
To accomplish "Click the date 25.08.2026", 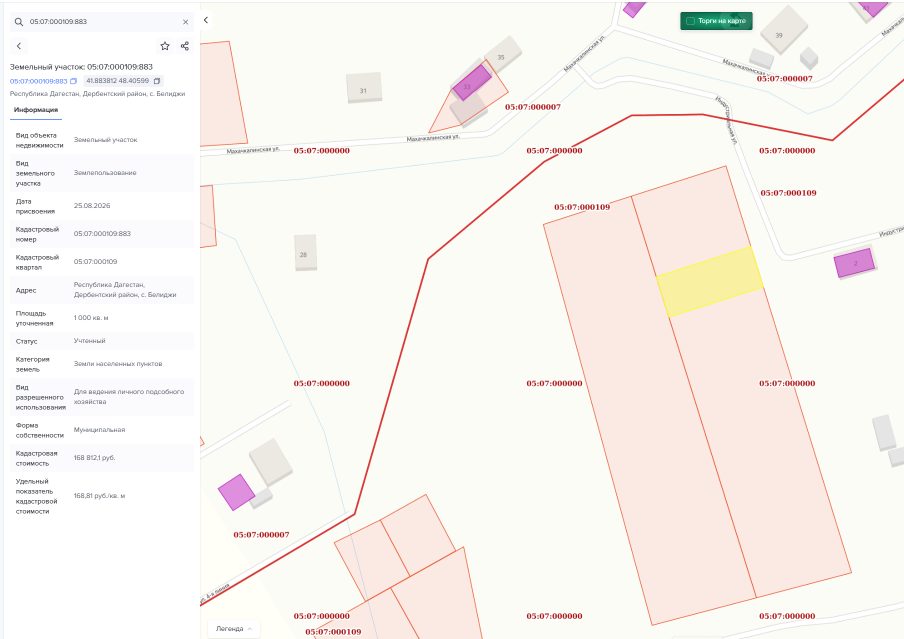I will (x=92, y=206).
